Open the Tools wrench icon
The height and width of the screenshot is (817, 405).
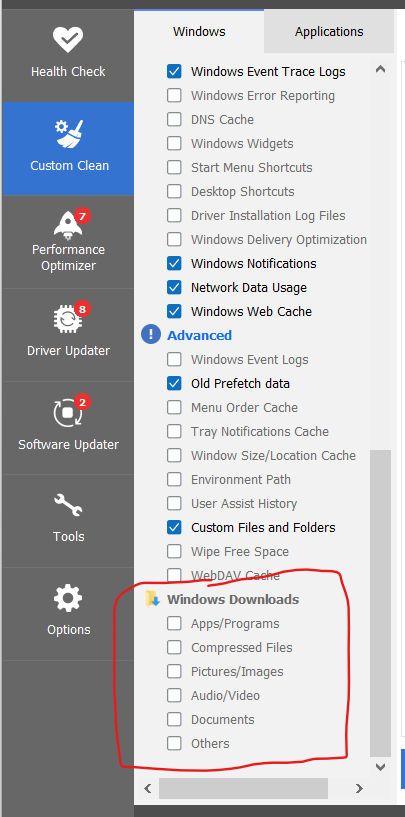68,505
